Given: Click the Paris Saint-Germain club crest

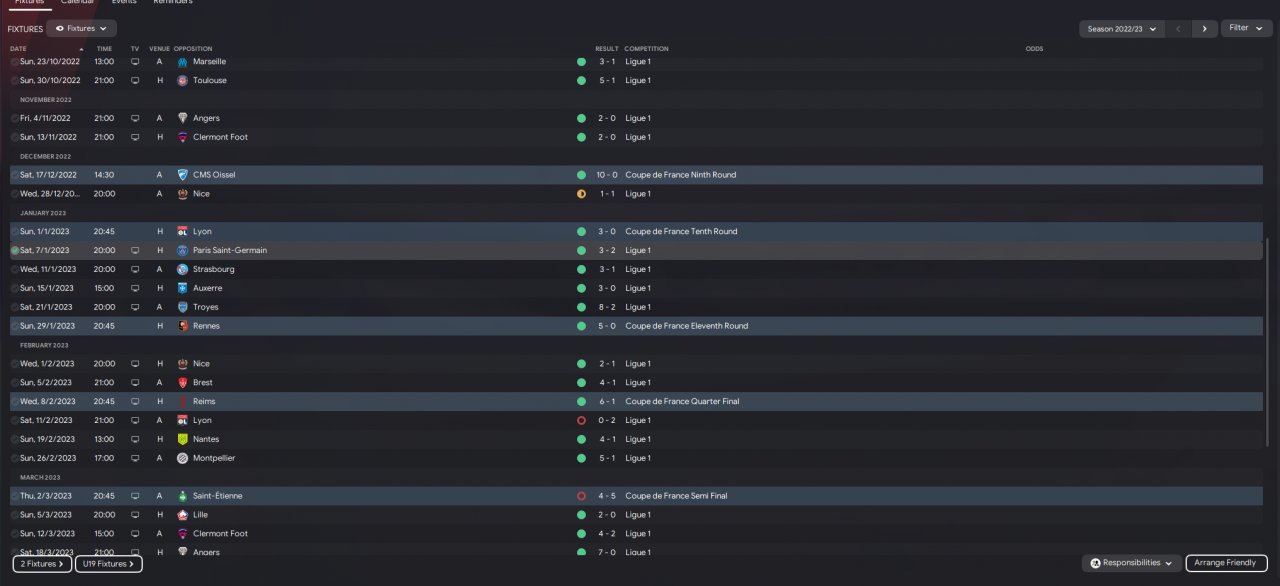Looking at the screenshot, I should pyautogui.click(x=182, y=250).
